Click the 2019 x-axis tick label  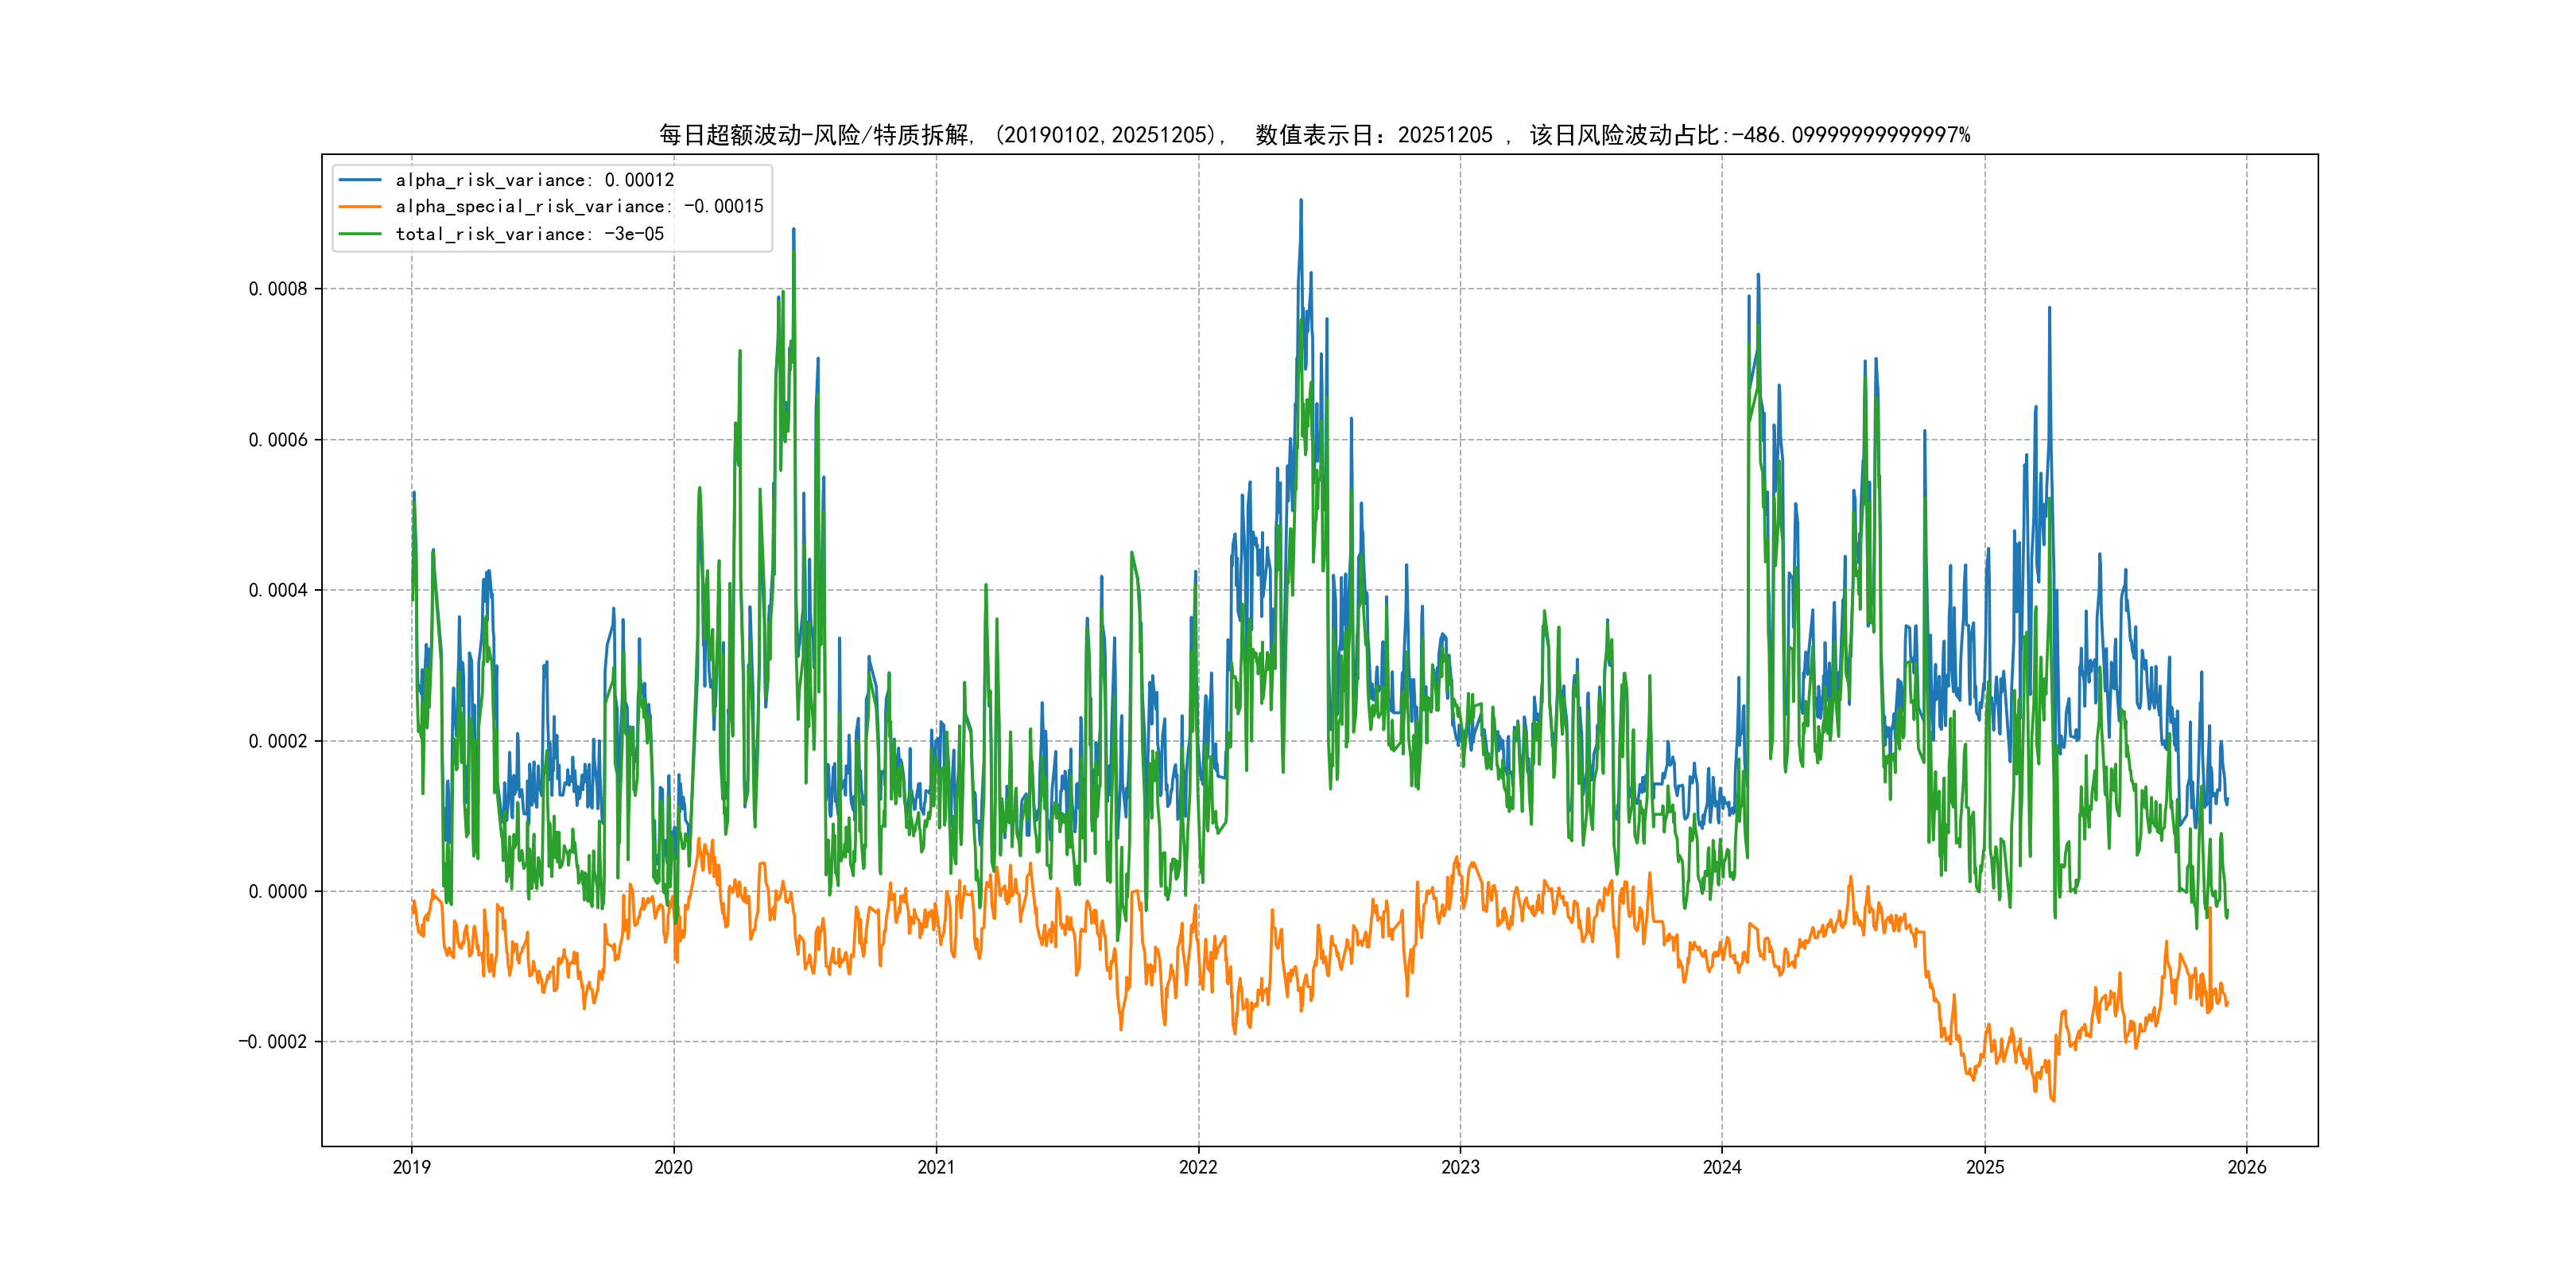411,1167
